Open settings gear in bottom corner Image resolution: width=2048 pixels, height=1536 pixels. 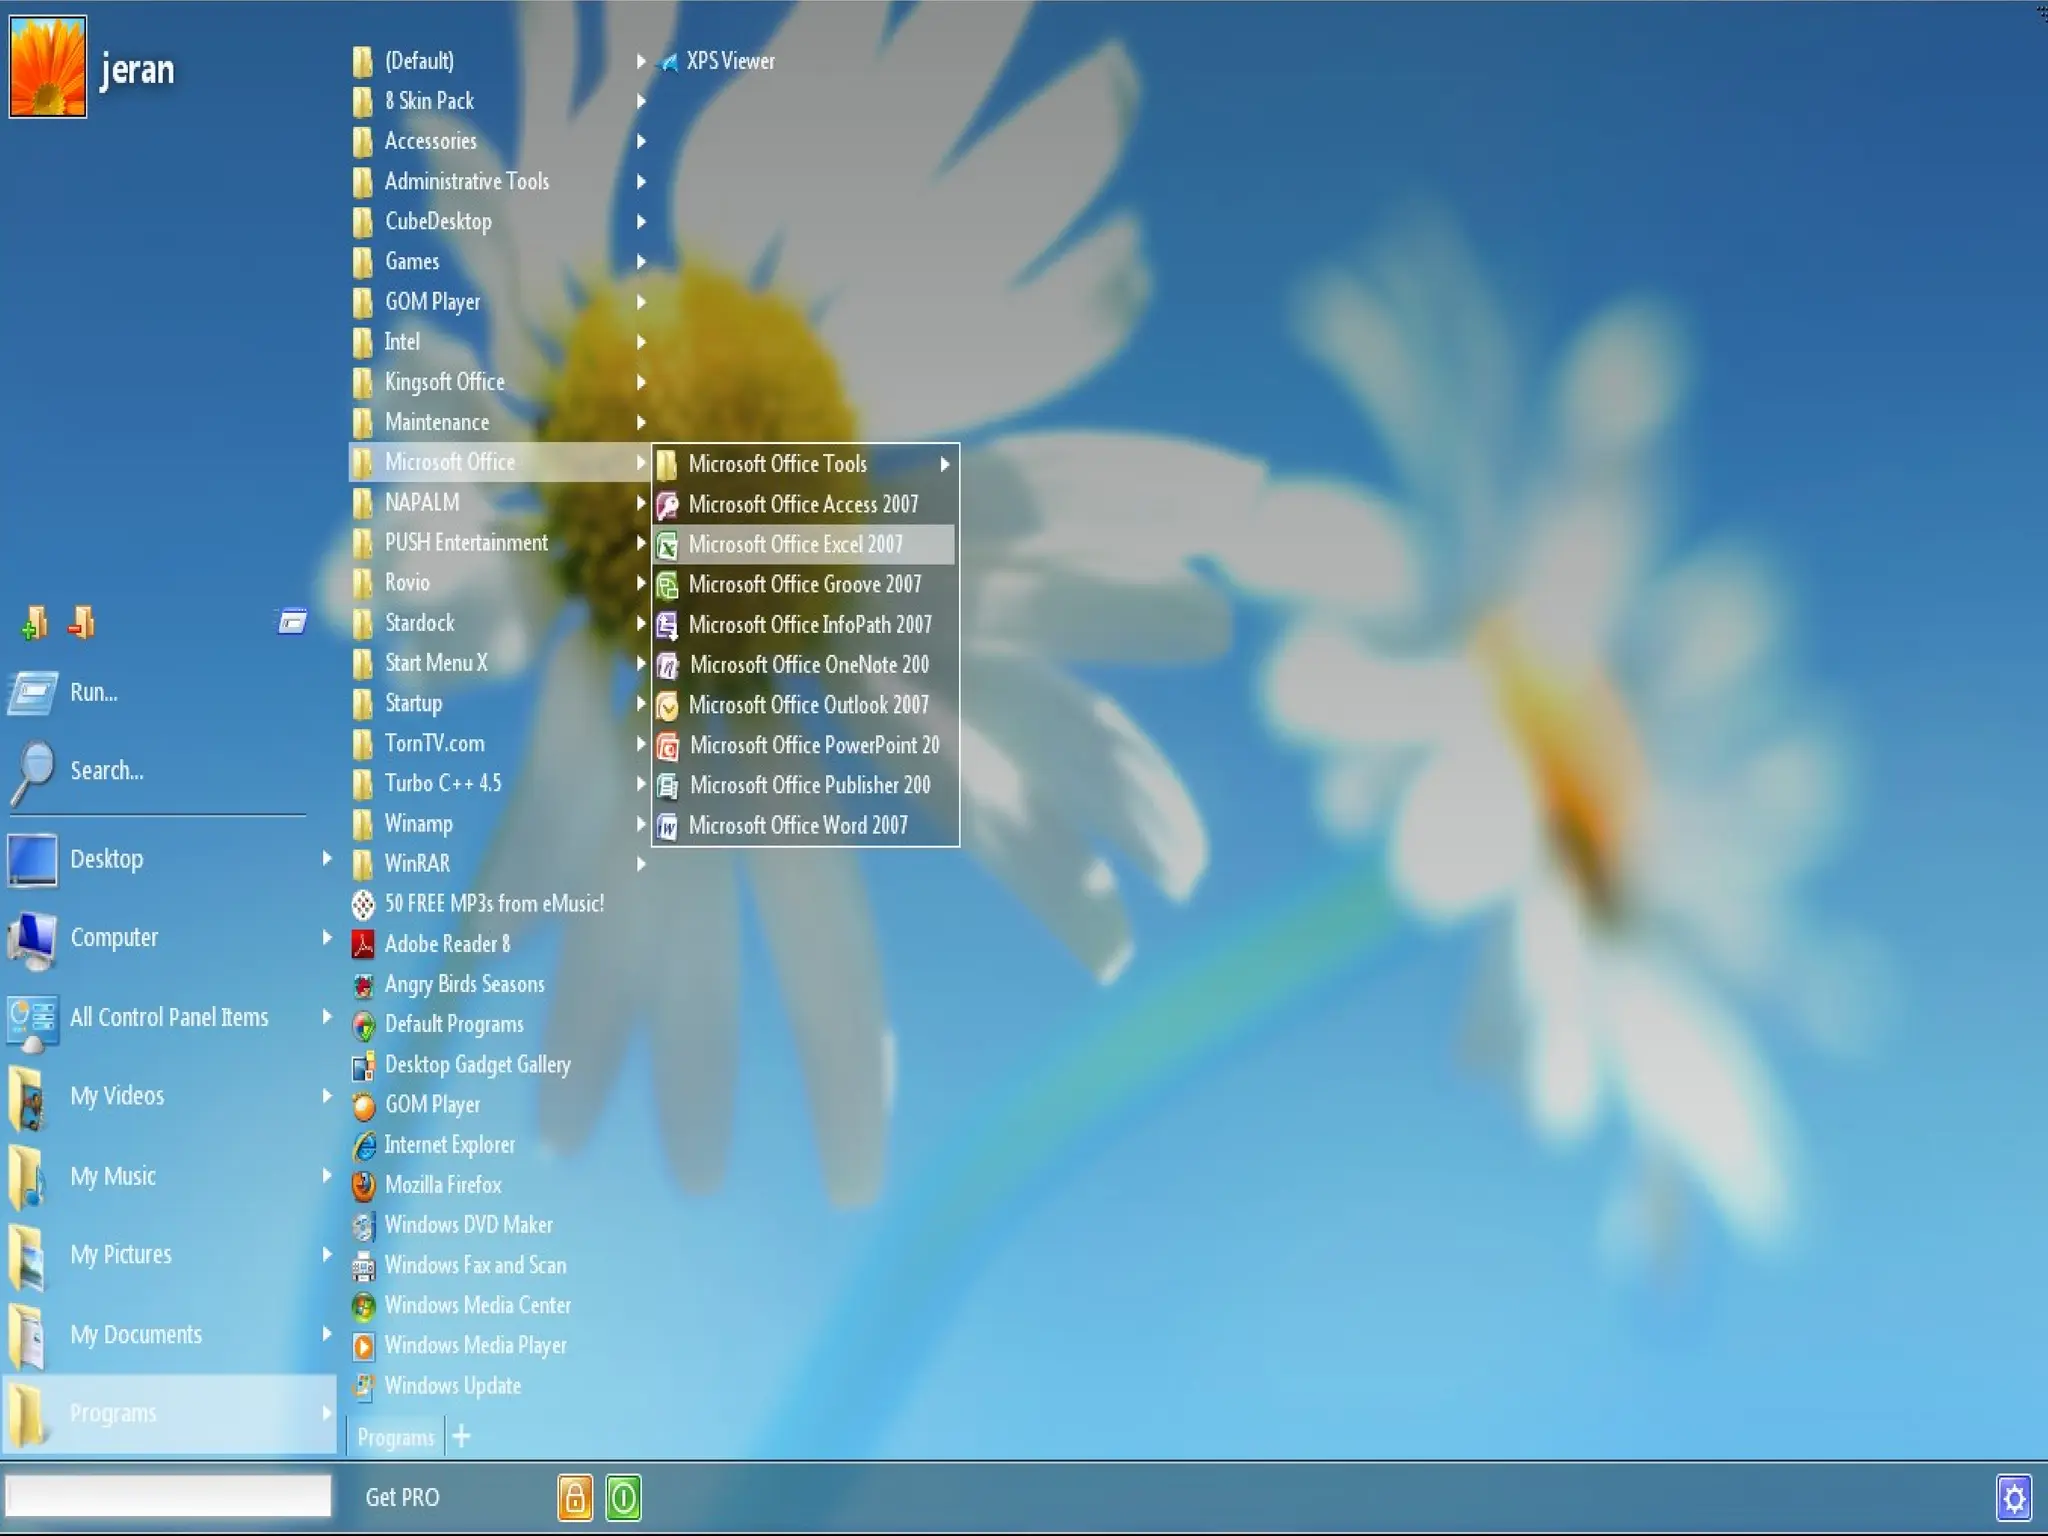point(2014,1498)
